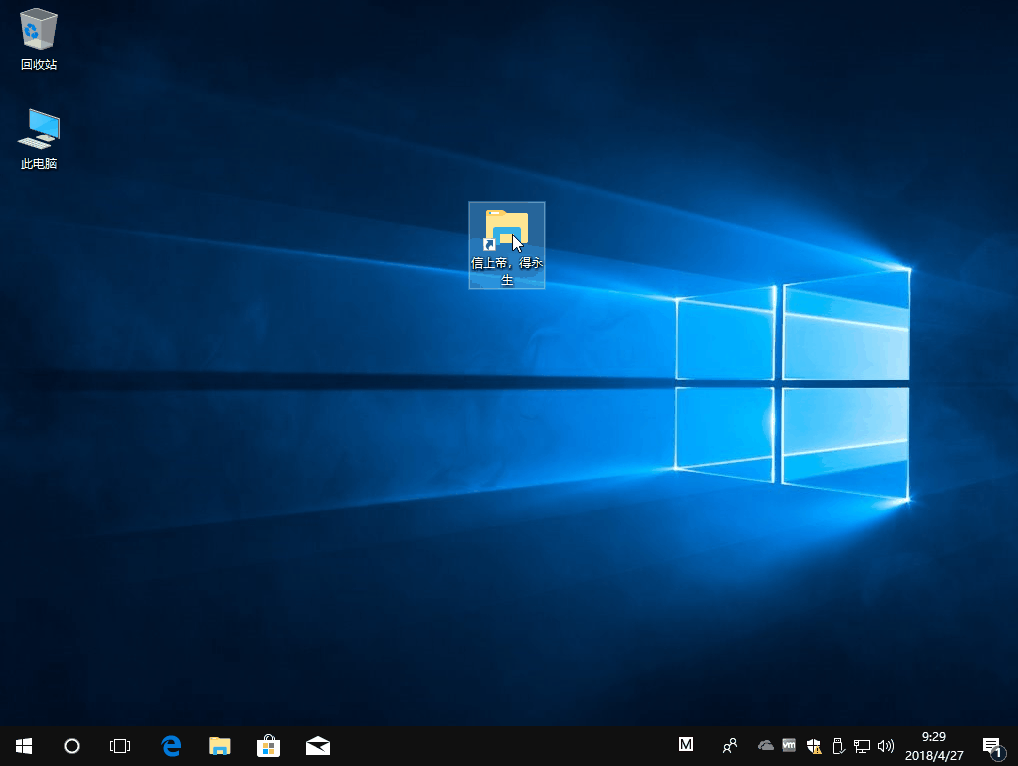Click the M app tray icon
Screen dimensions: 1018x766
(x=685, y=745)
